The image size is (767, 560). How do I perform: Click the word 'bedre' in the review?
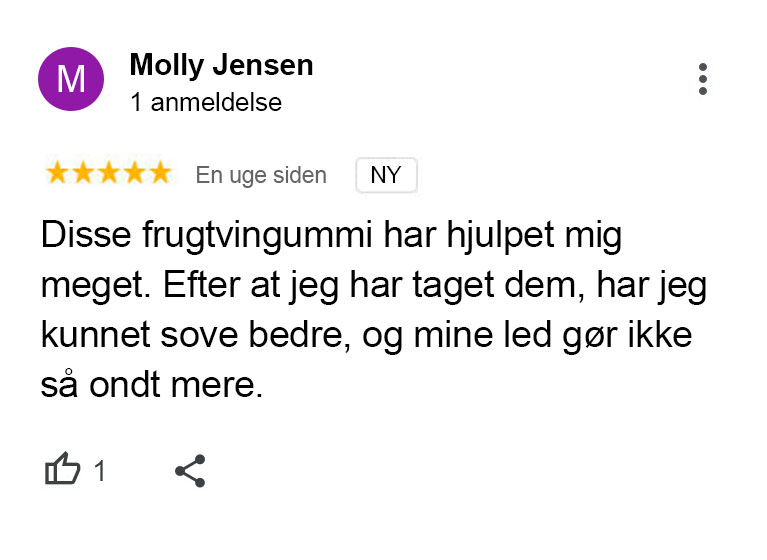[299, 335]
